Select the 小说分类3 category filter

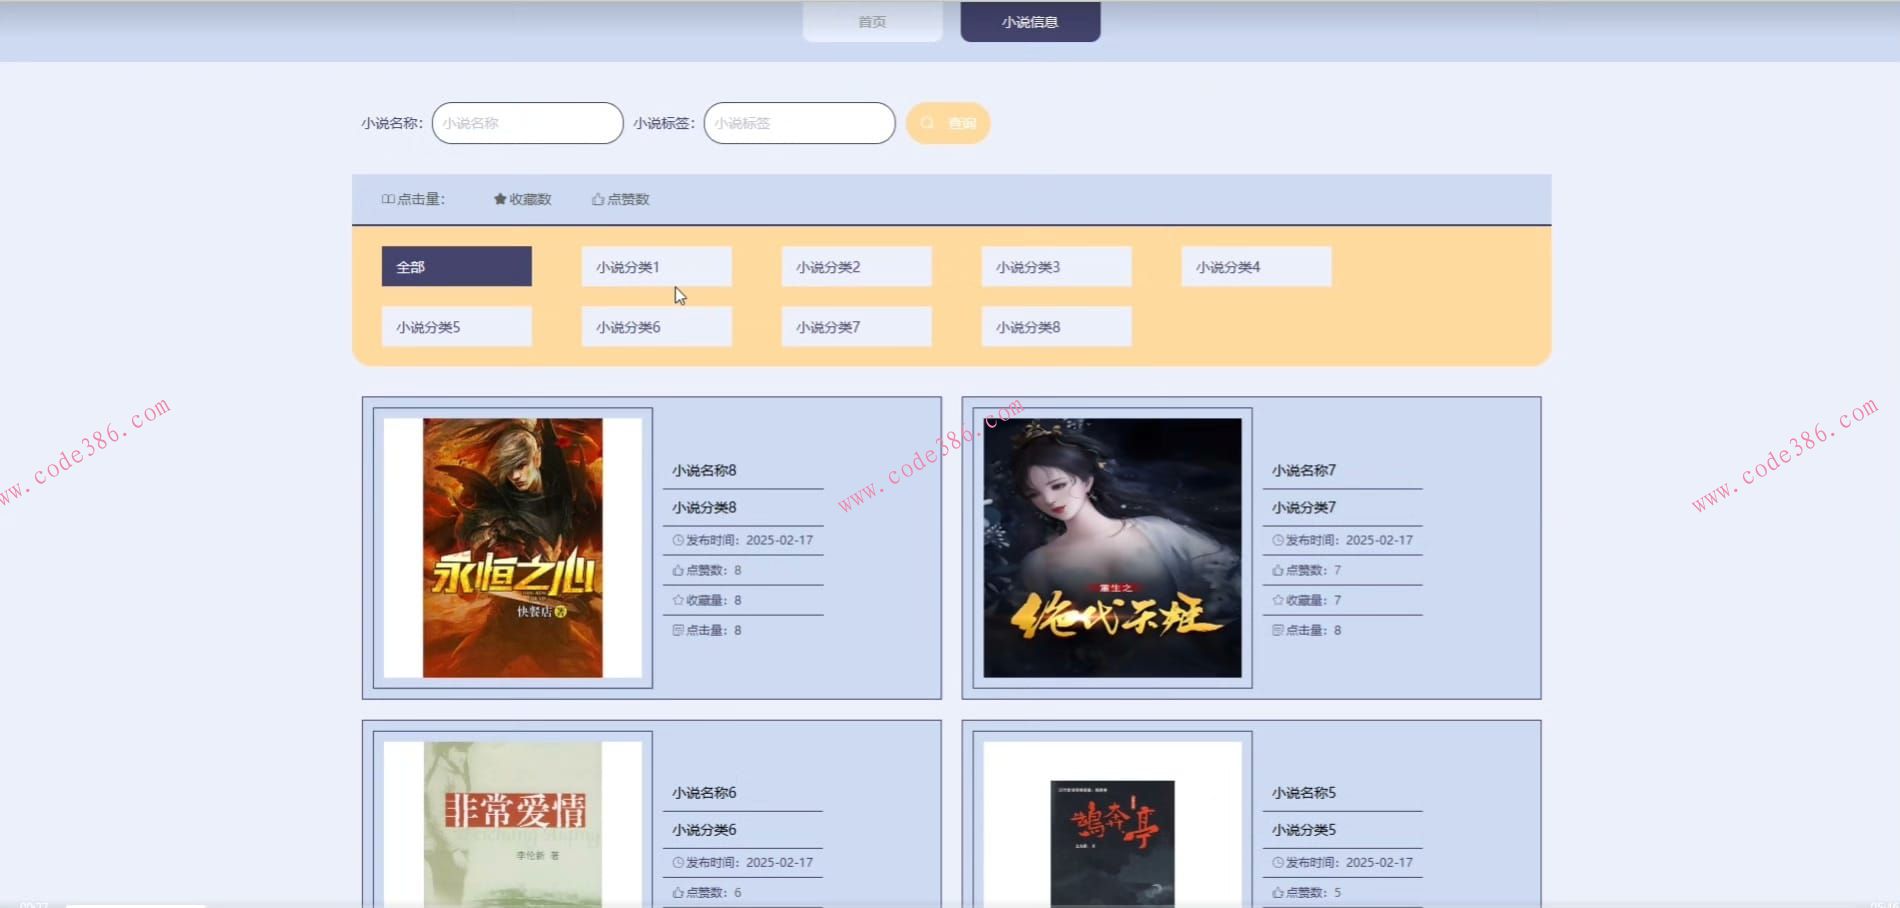pyautogui.click(x=1056, y=266)
